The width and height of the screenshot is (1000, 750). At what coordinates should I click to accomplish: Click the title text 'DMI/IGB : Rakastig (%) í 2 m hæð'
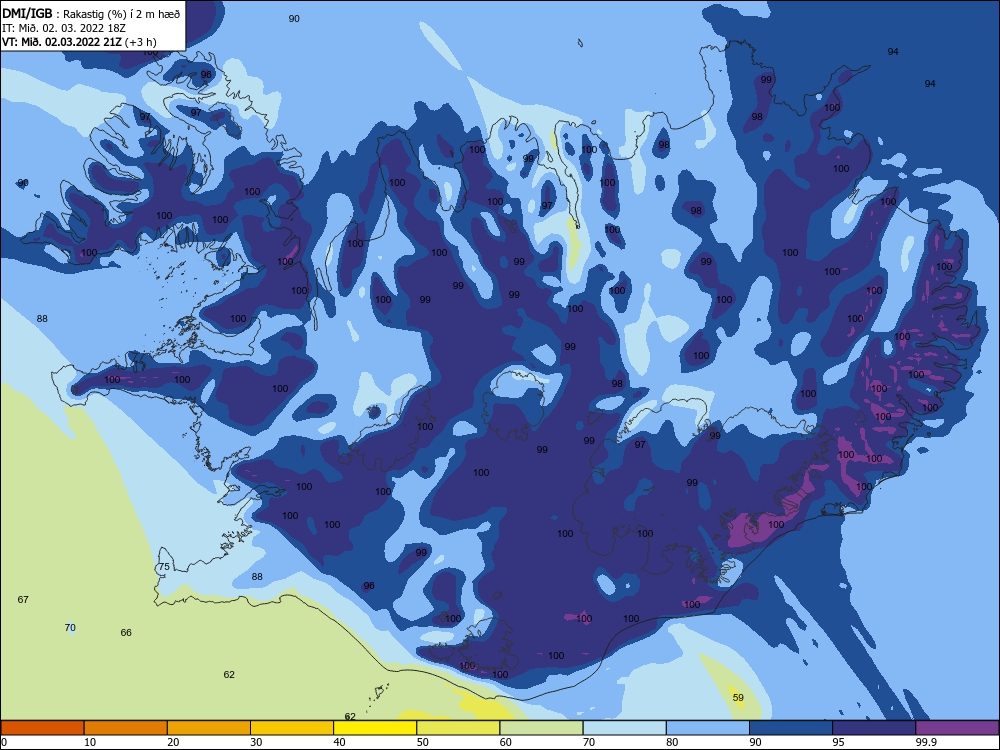point(91,13)
